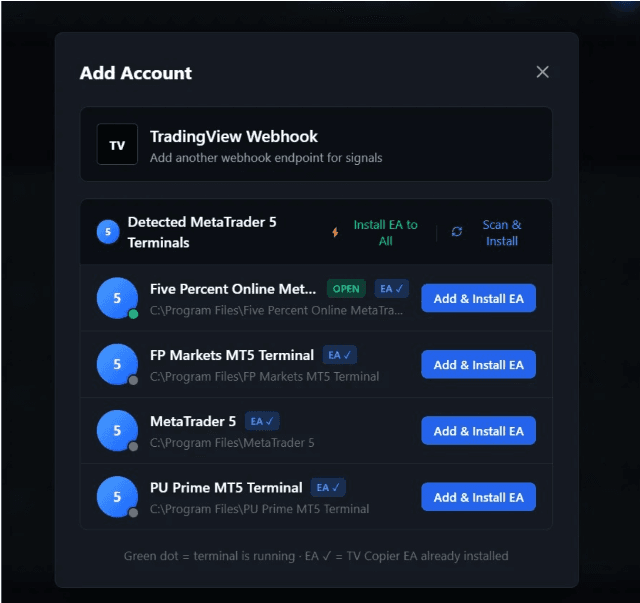Add & Install EA for PU Prime
640x603 pixels.
coord(478,497)
